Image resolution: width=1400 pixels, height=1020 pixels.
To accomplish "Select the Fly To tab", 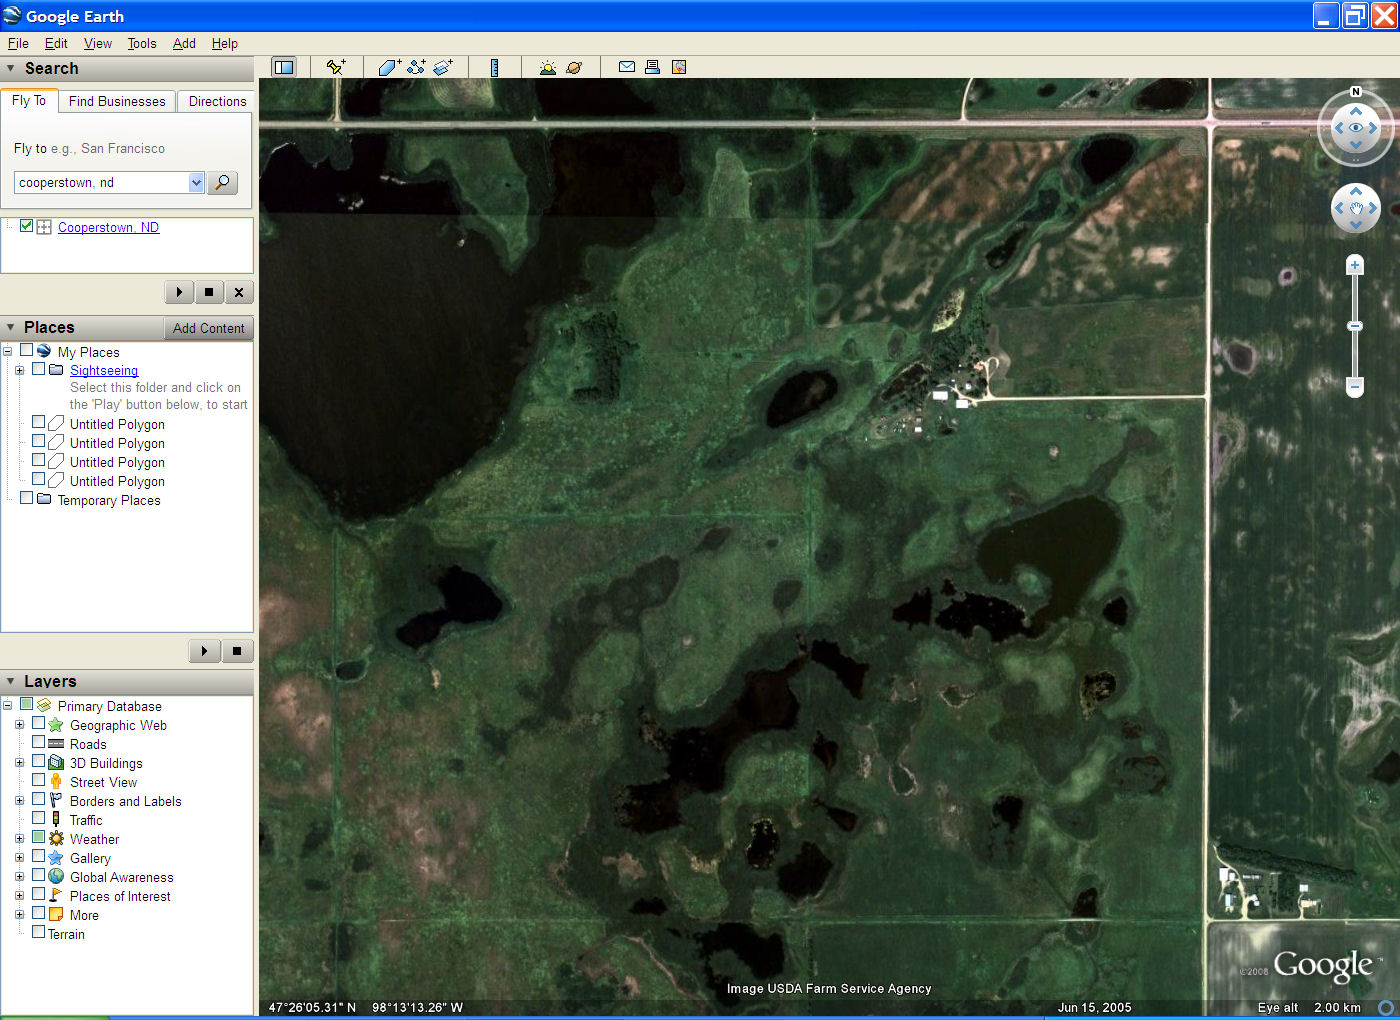I will (29, 100).
